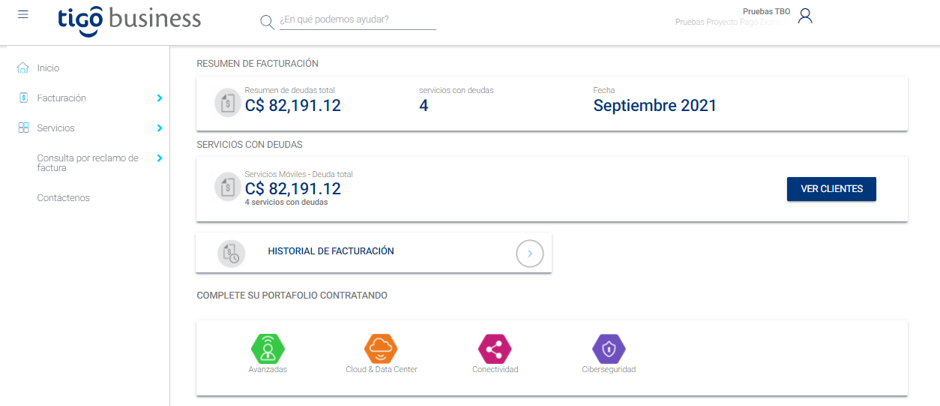Click the '4 servicios con deudas' text
940x406 pixels.
(286, 203)
